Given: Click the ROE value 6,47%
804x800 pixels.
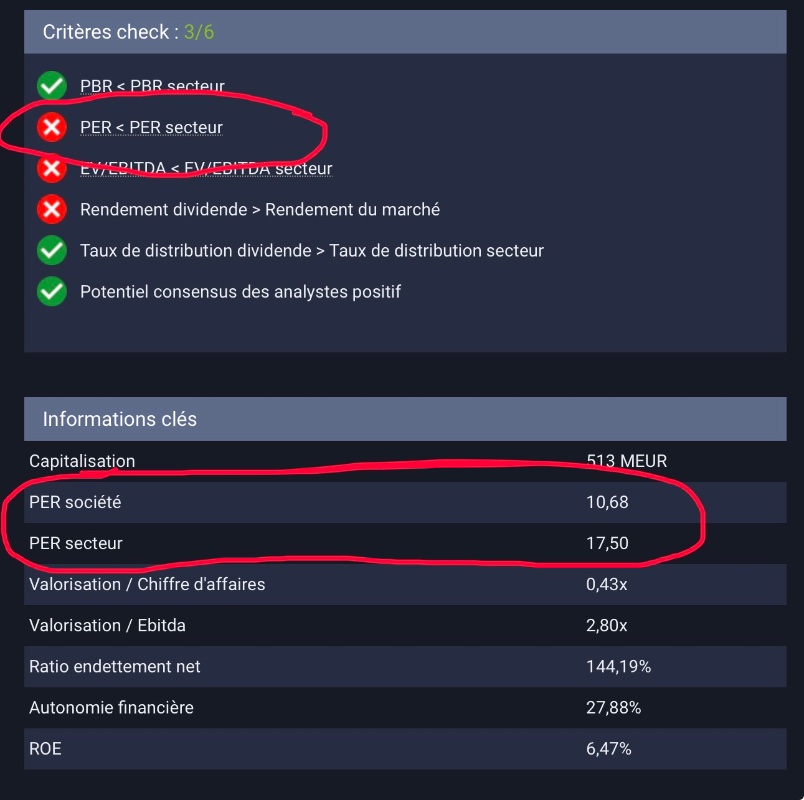Looking at the screenshot, I should click(609, 748).
